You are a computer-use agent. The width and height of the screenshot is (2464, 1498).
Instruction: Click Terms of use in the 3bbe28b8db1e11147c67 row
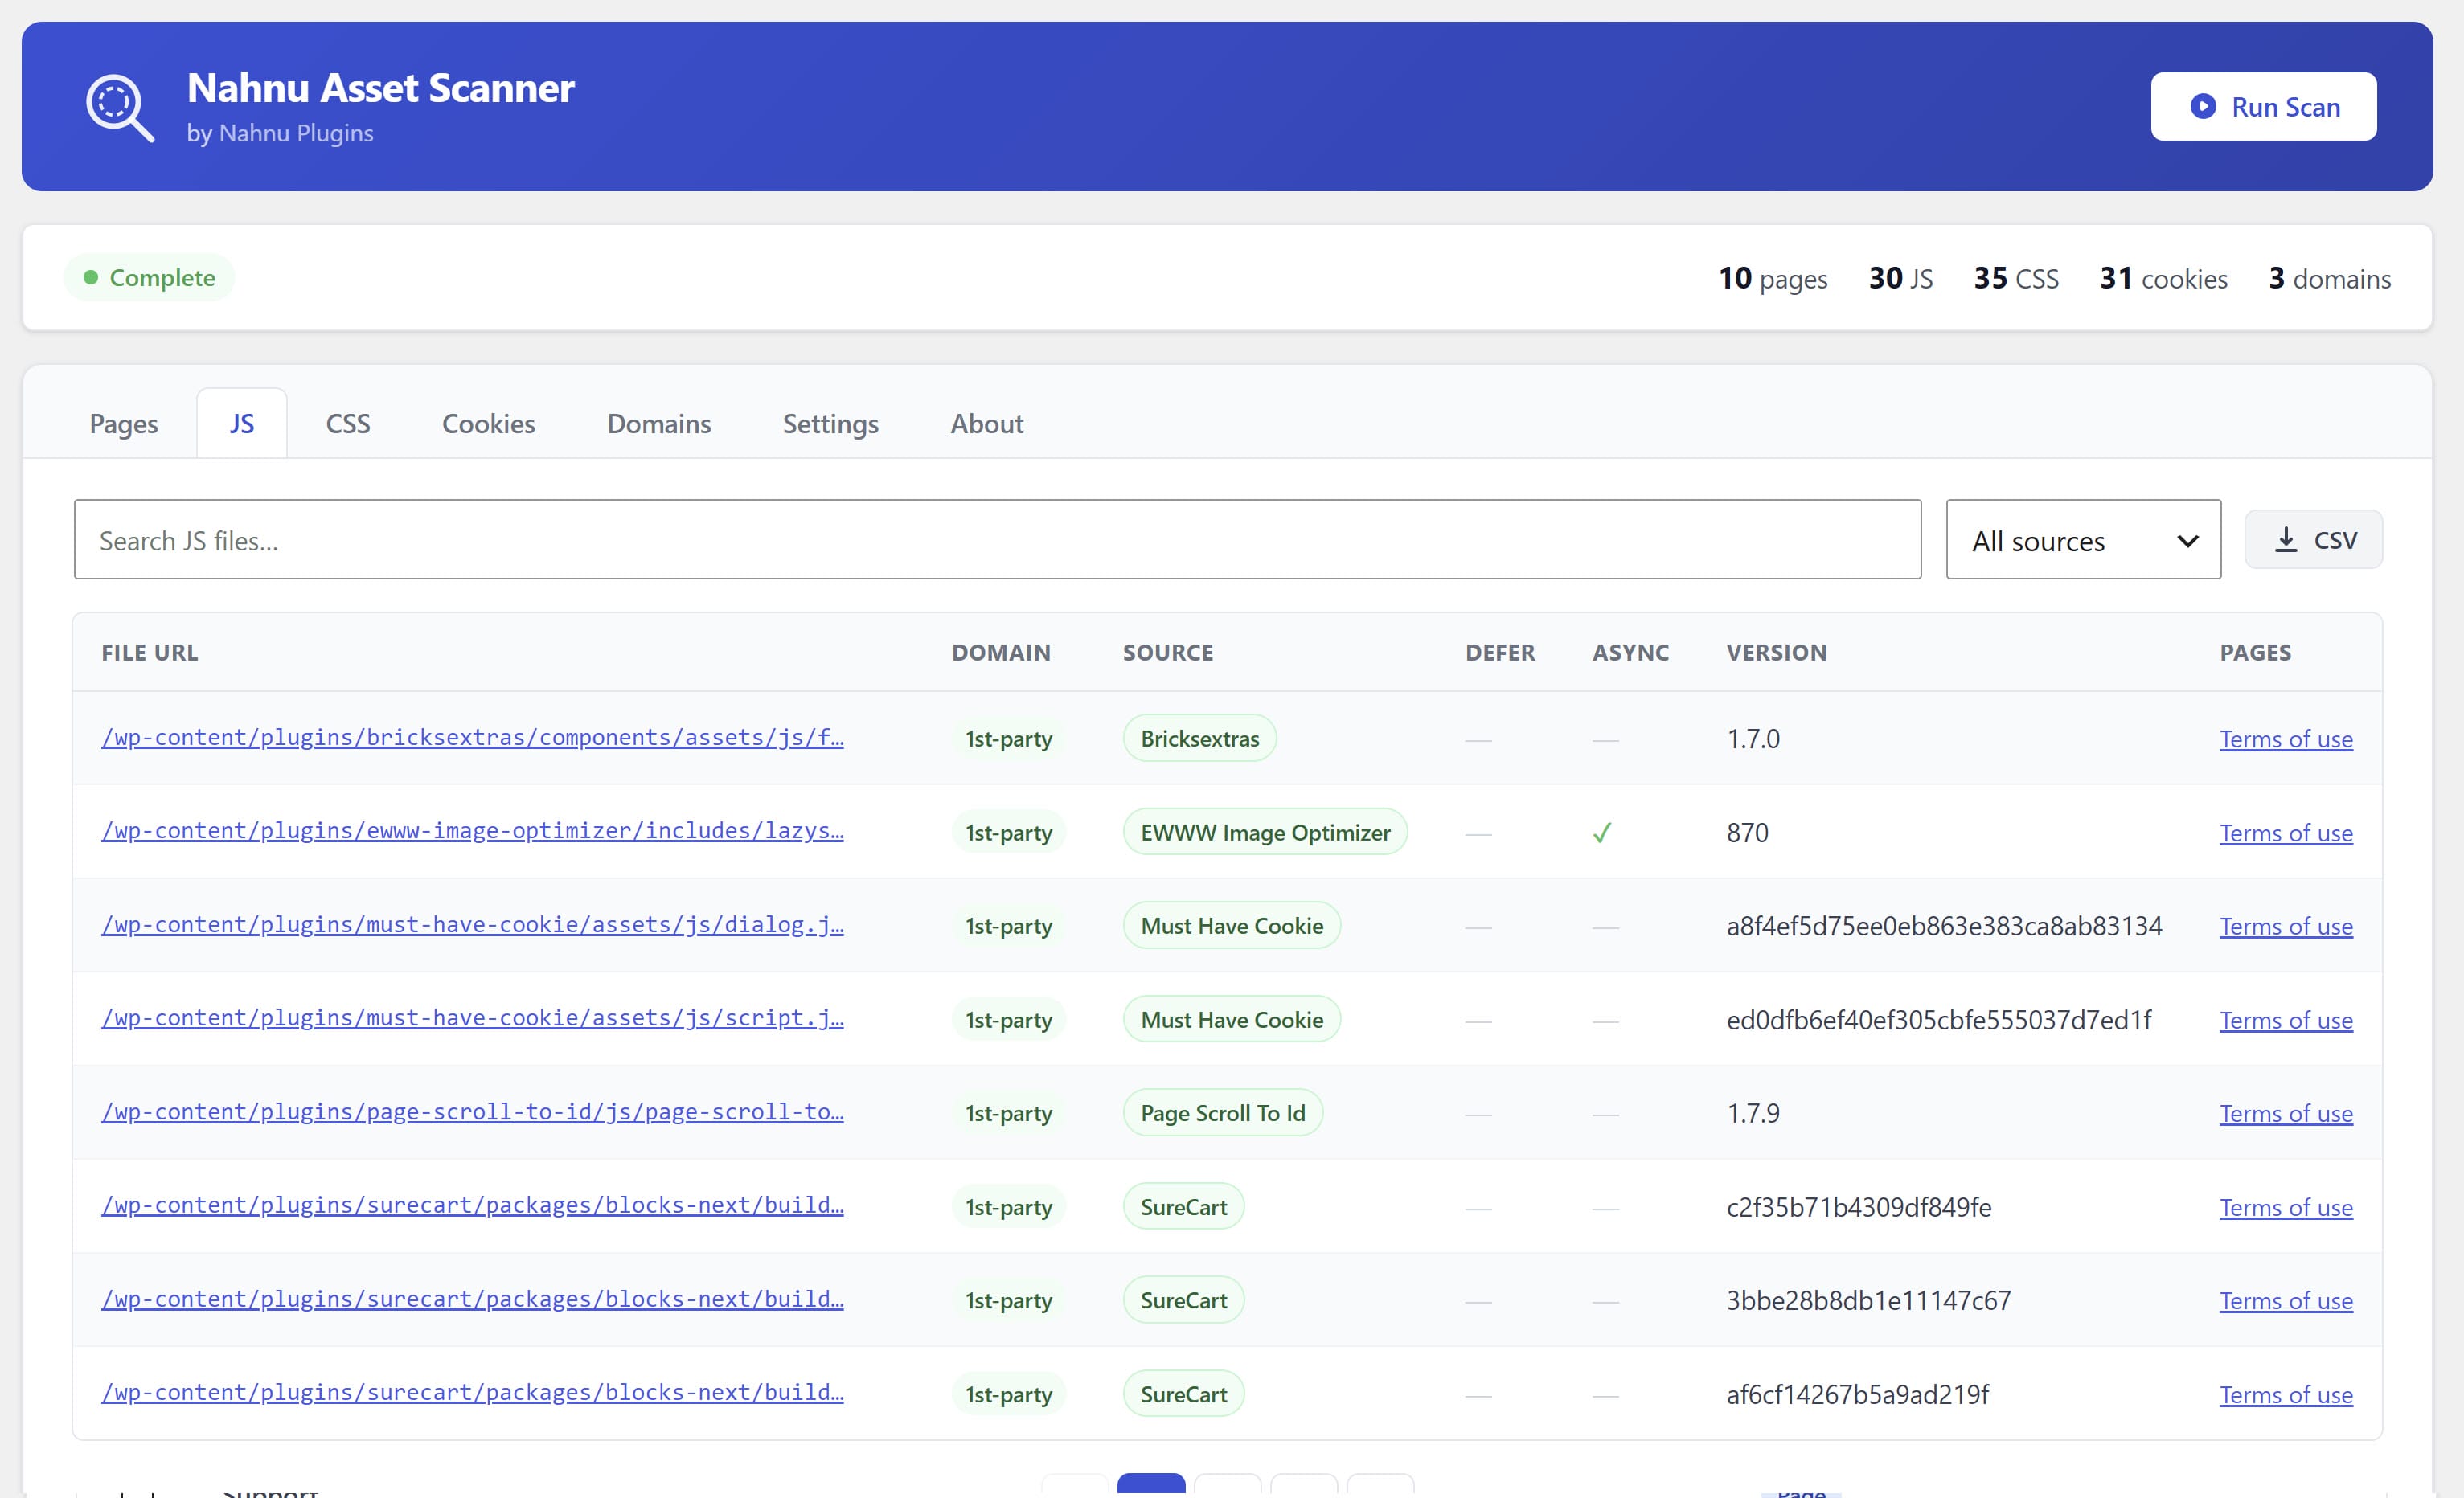pyautogui.click(x=2286, y=1300)
